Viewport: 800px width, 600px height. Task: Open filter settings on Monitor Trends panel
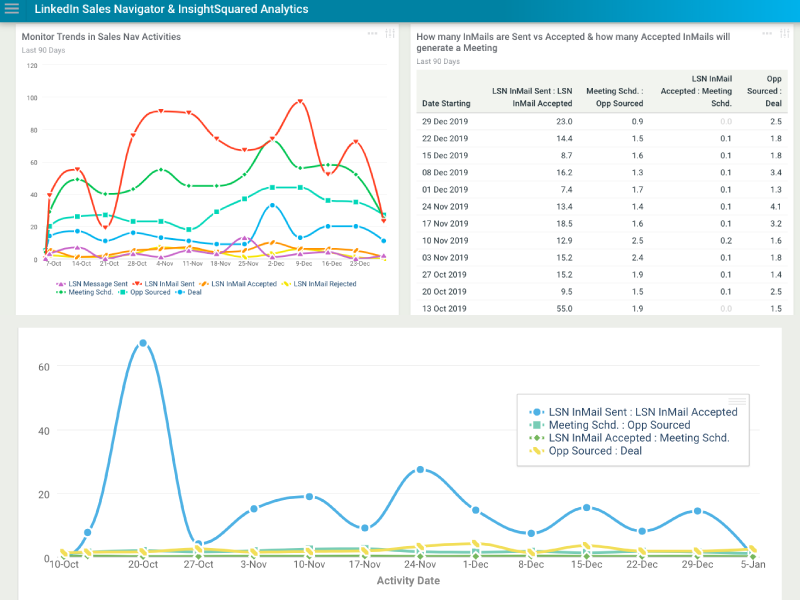[x=389, y=33]
